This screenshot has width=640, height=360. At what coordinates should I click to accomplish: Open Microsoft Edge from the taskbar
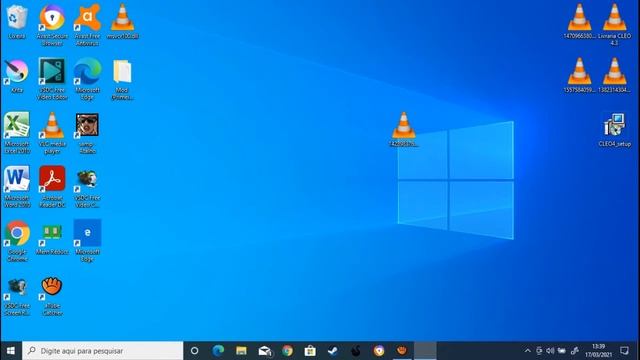(x=218, y=351)
